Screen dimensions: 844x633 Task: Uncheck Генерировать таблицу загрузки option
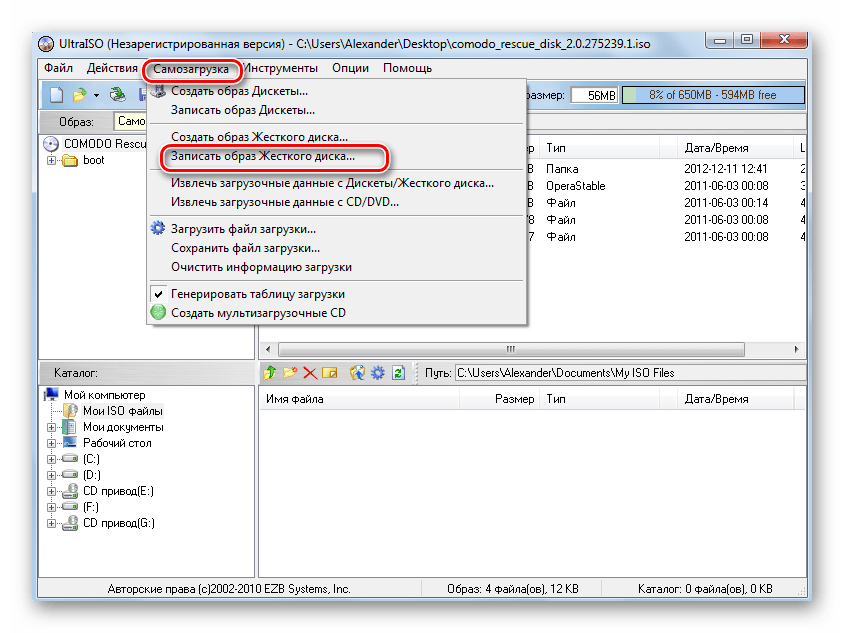pyautogui.click(x=257, y=294)
